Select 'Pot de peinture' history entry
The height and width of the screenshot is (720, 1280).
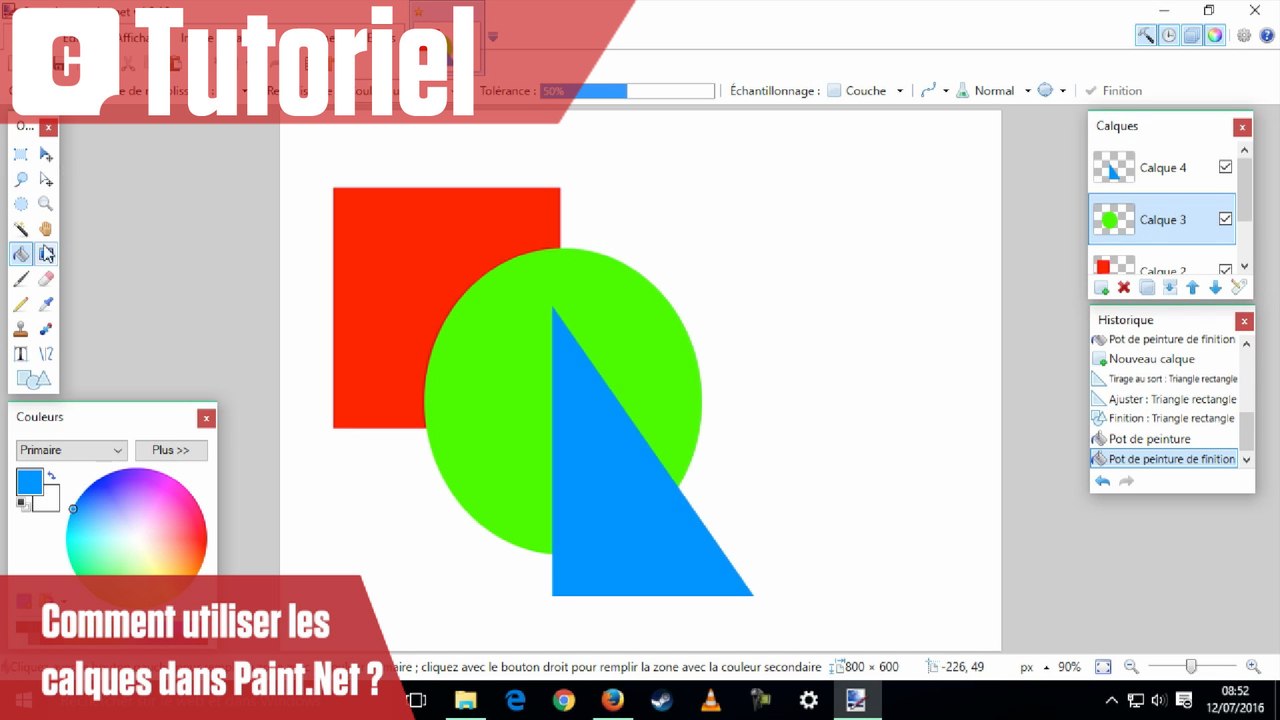[x=1150, y=439]
